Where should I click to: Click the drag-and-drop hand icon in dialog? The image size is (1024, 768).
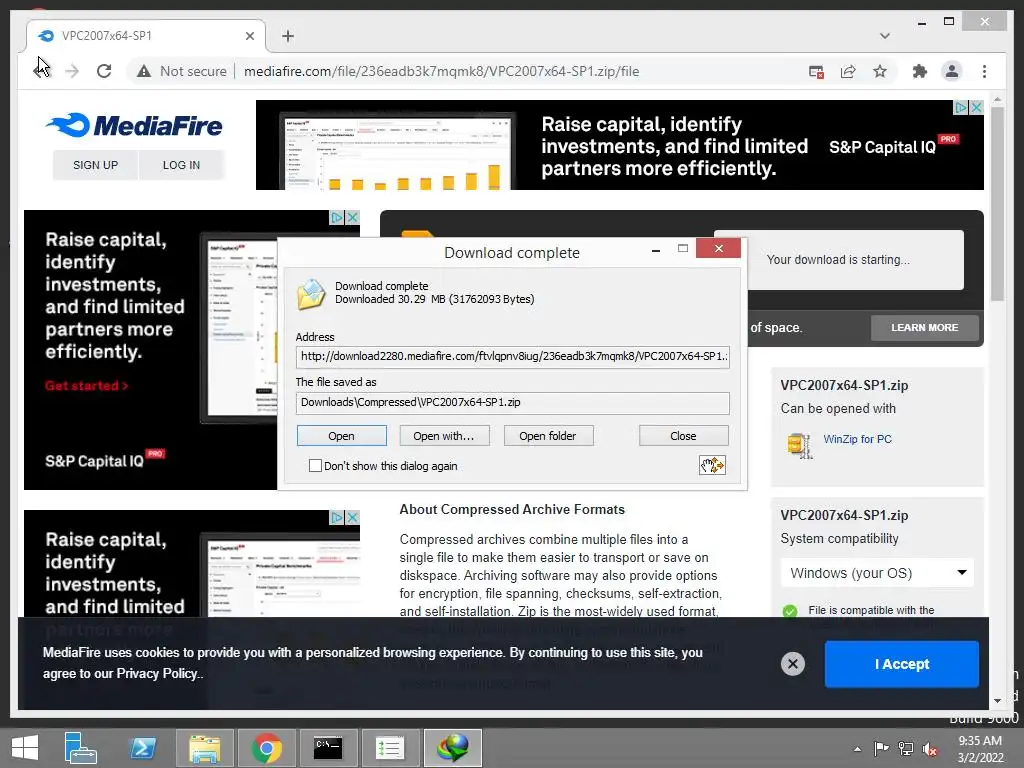pos(712,465)
